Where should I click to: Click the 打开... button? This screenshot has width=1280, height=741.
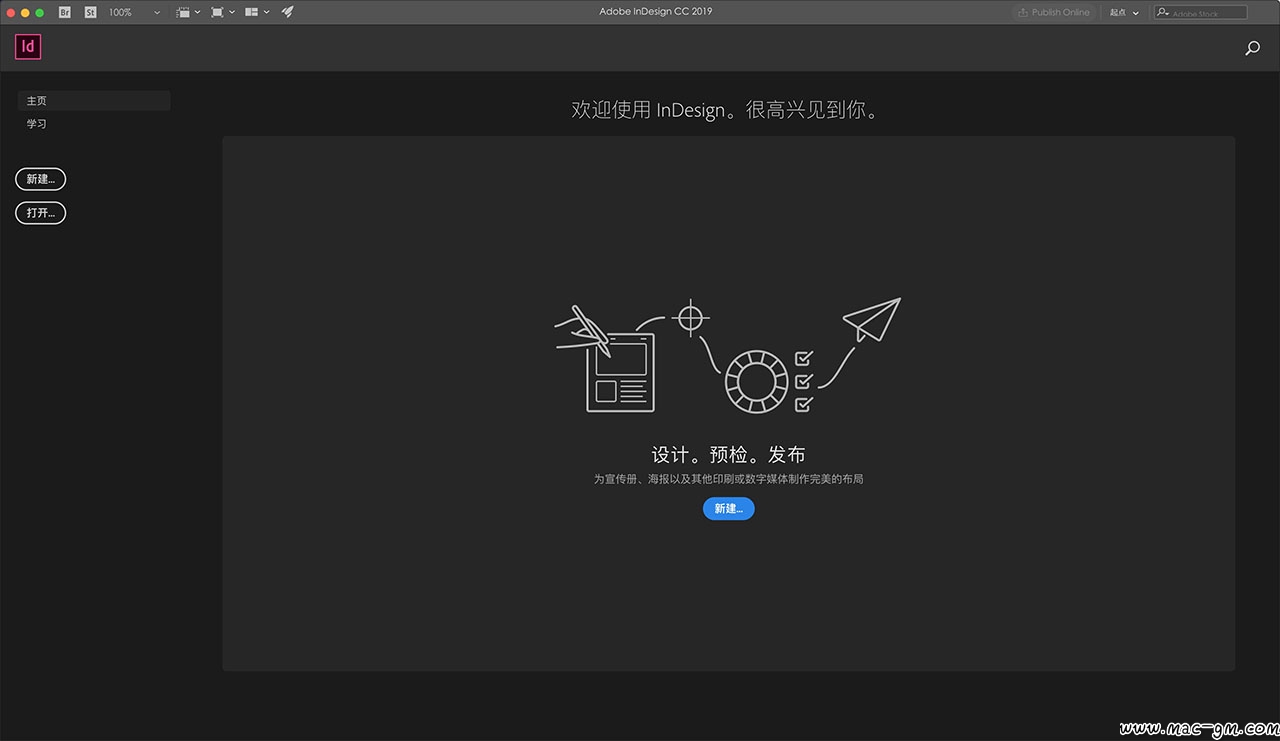[x=41, y=213]
